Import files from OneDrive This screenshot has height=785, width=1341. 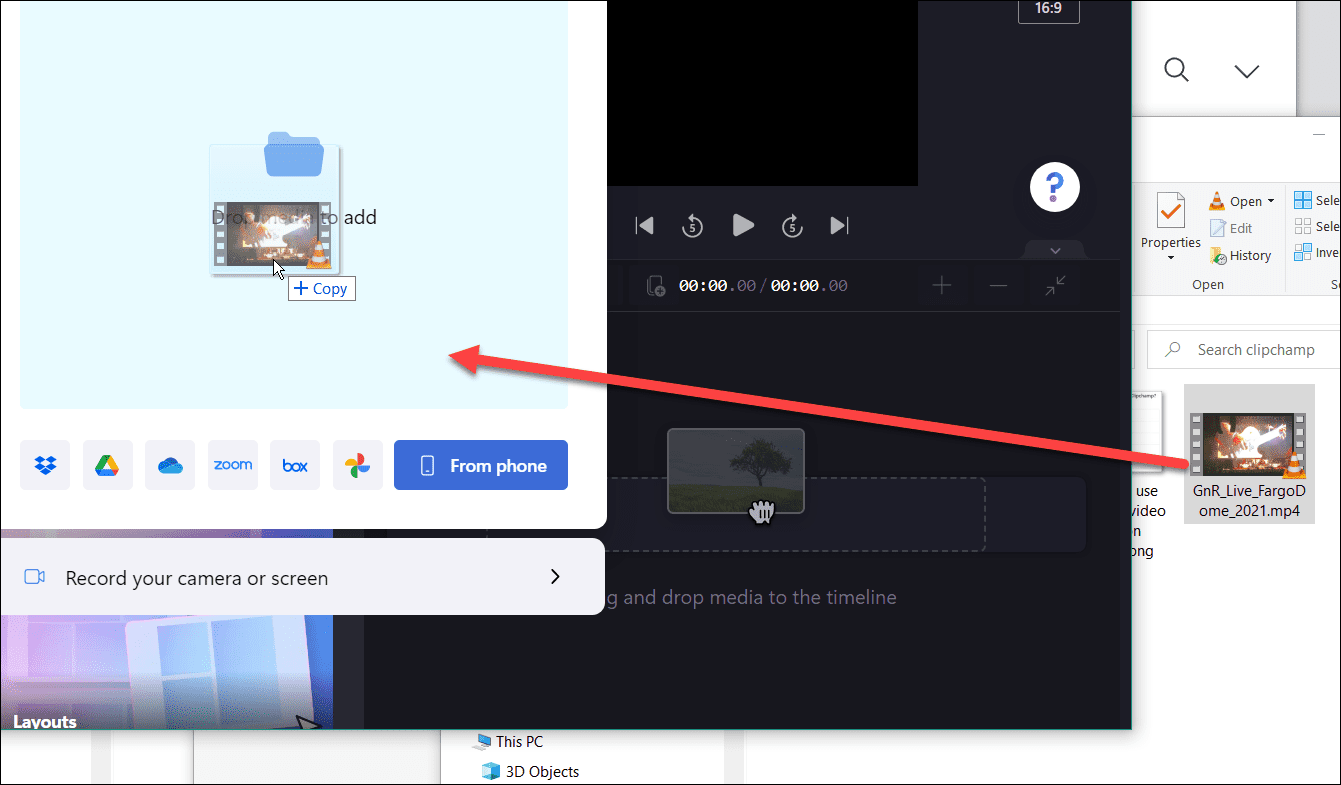(x=170, y=465)
